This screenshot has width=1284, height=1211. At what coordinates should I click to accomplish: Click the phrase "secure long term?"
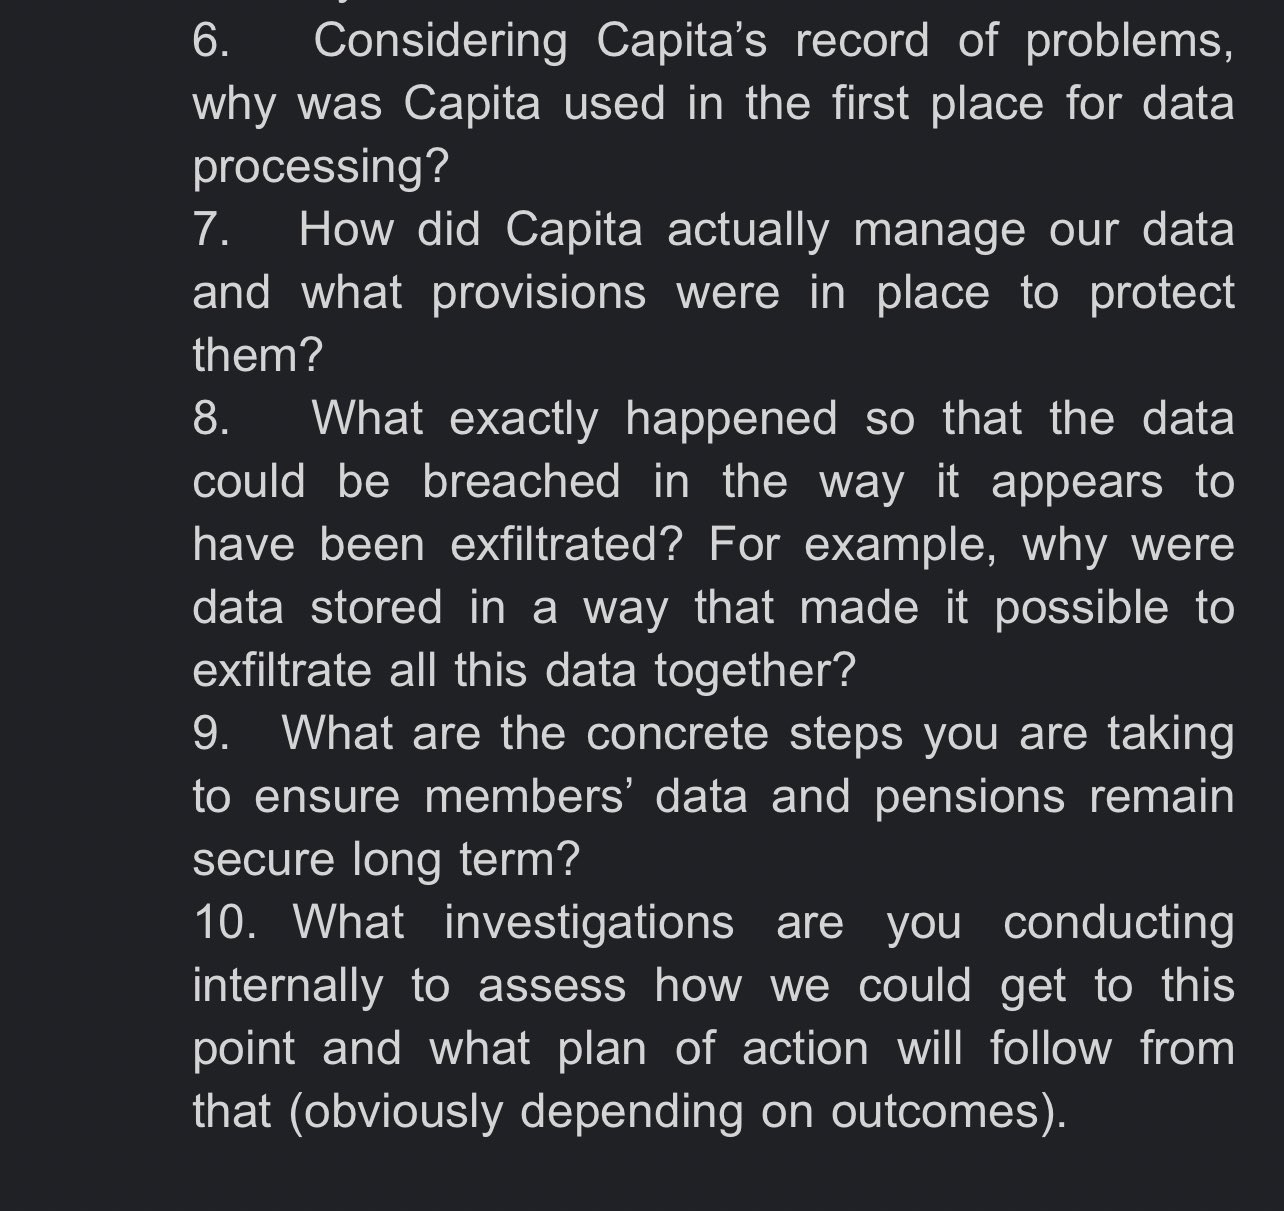click(386, 859)
